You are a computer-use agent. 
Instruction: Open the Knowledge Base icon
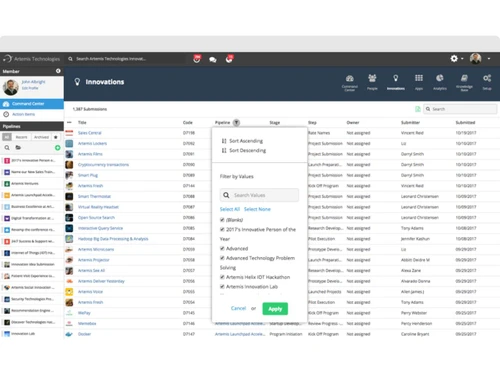tap(464, 78)
